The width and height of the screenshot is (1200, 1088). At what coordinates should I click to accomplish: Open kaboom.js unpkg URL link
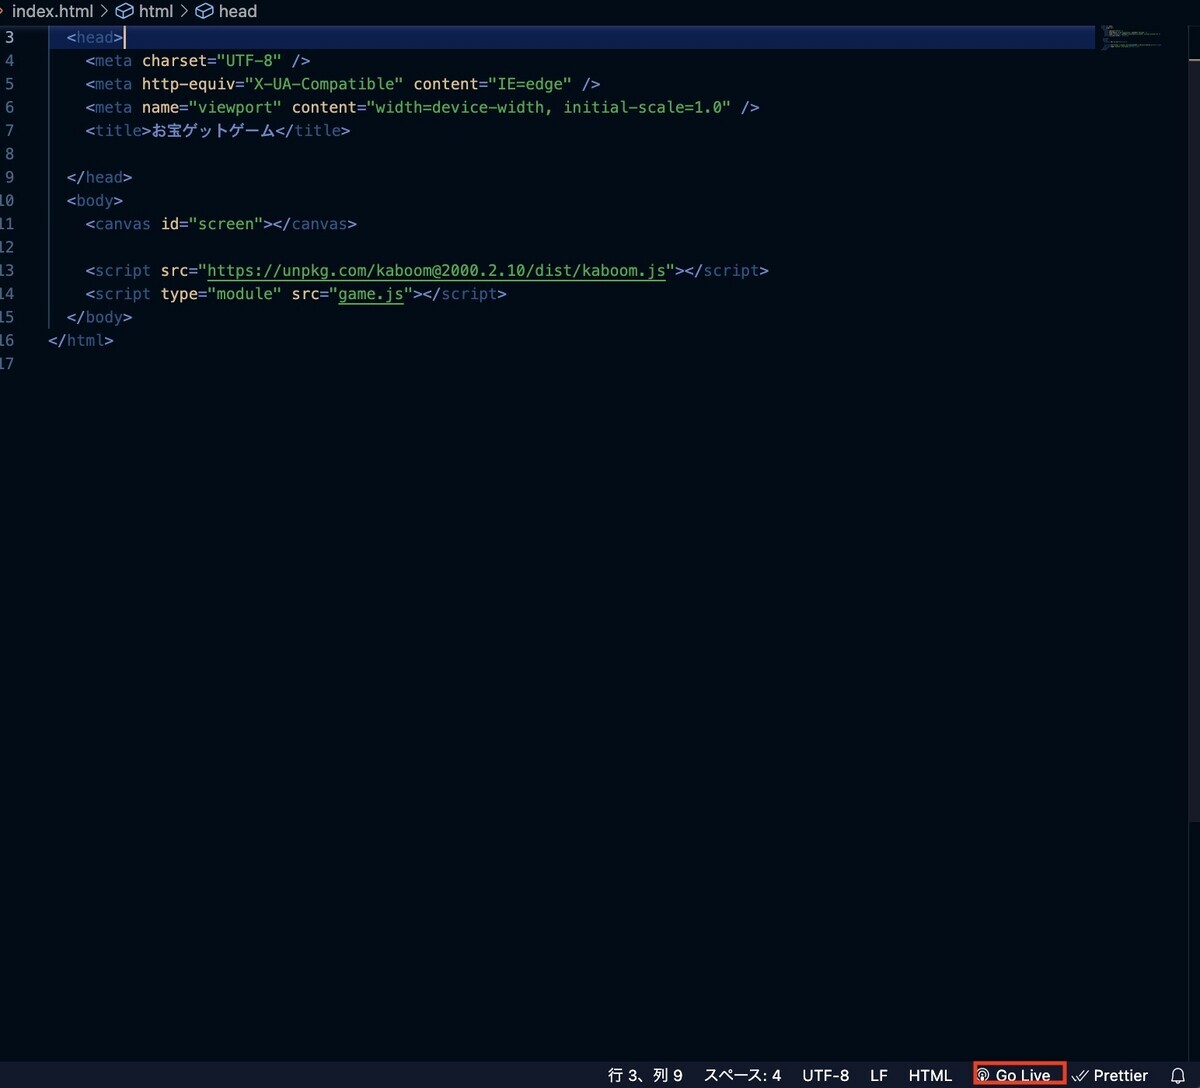click(436, 270)
